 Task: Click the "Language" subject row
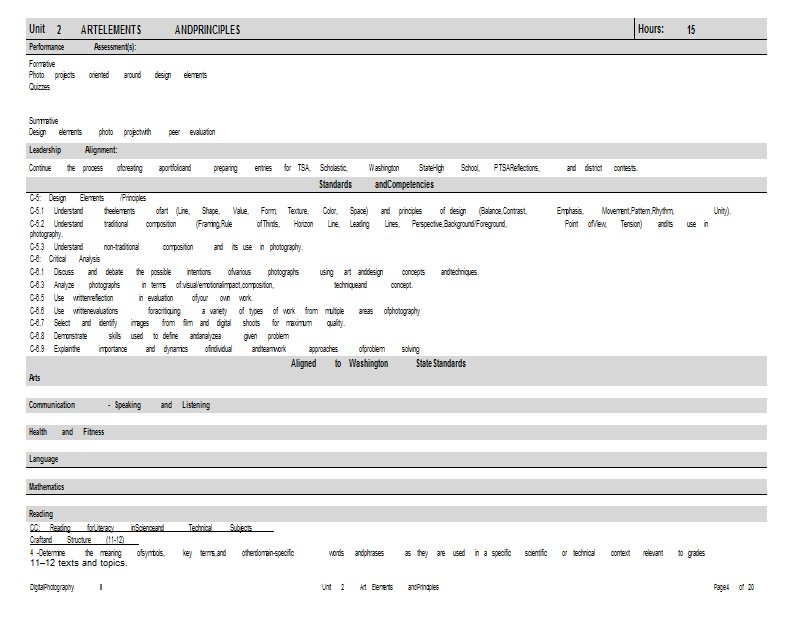396,459
